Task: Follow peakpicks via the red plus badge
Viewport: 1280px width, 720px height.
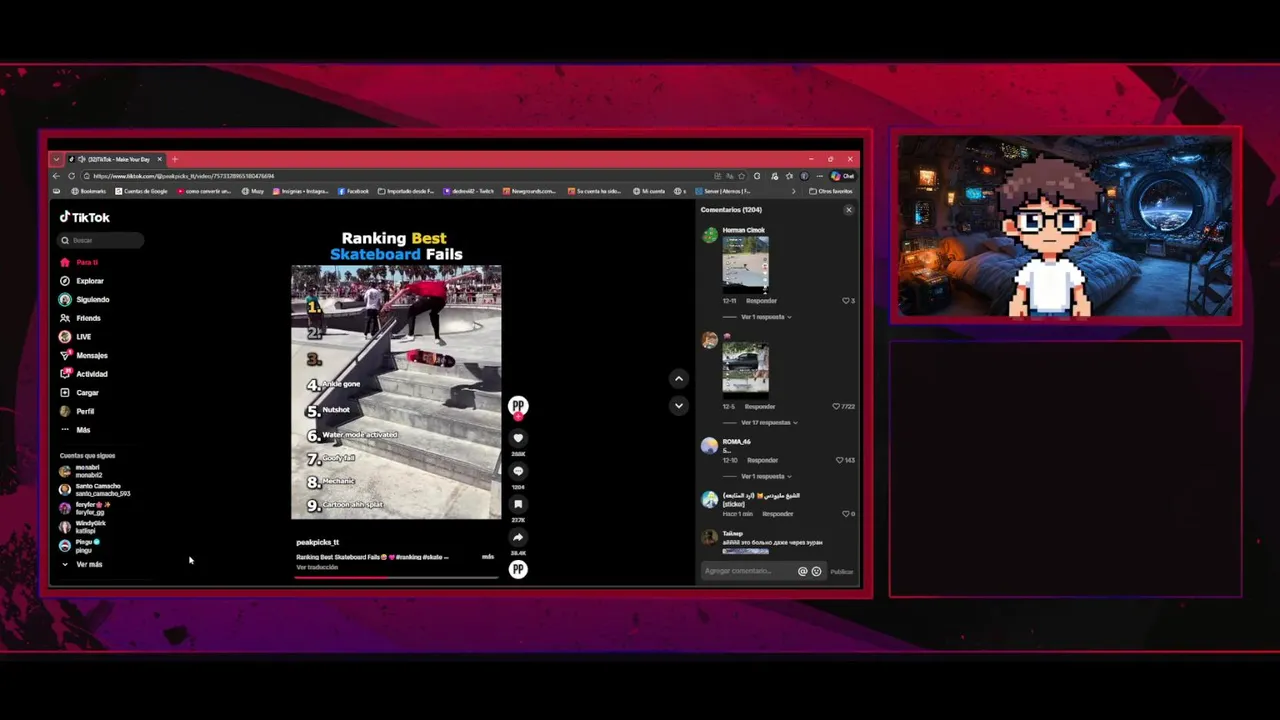Action: click(518, 416)
